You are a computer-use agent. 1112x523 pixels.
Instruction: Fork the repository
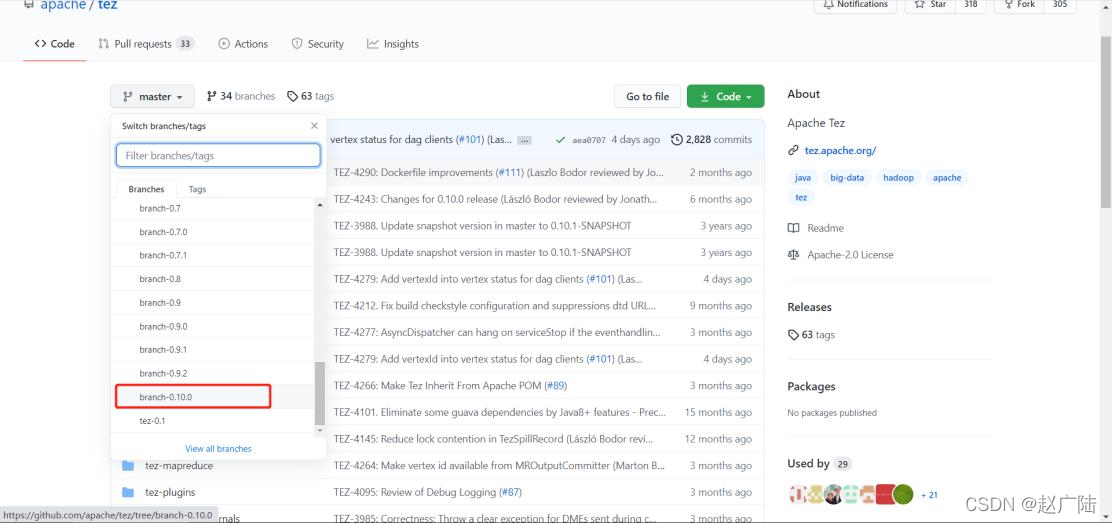coord(1018,4)
